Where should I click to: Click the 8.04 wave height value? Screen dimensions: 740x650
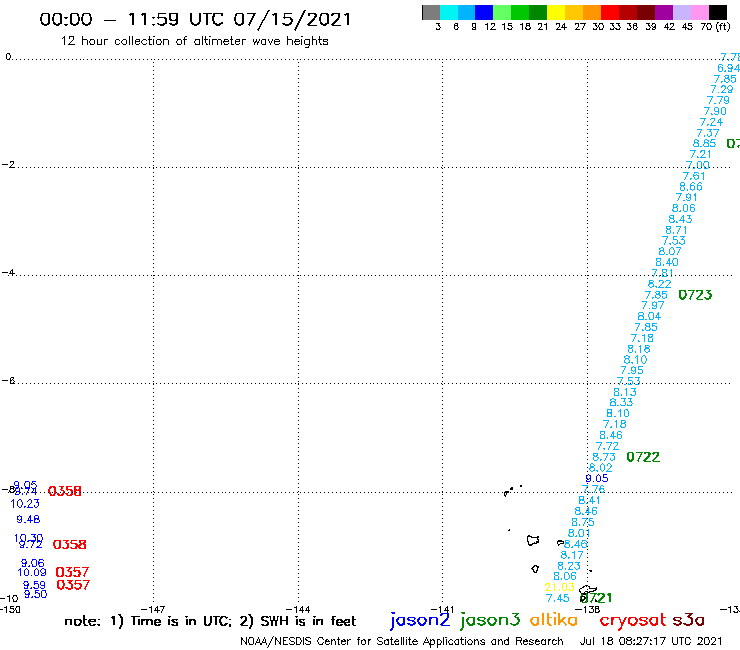[649, 316]
